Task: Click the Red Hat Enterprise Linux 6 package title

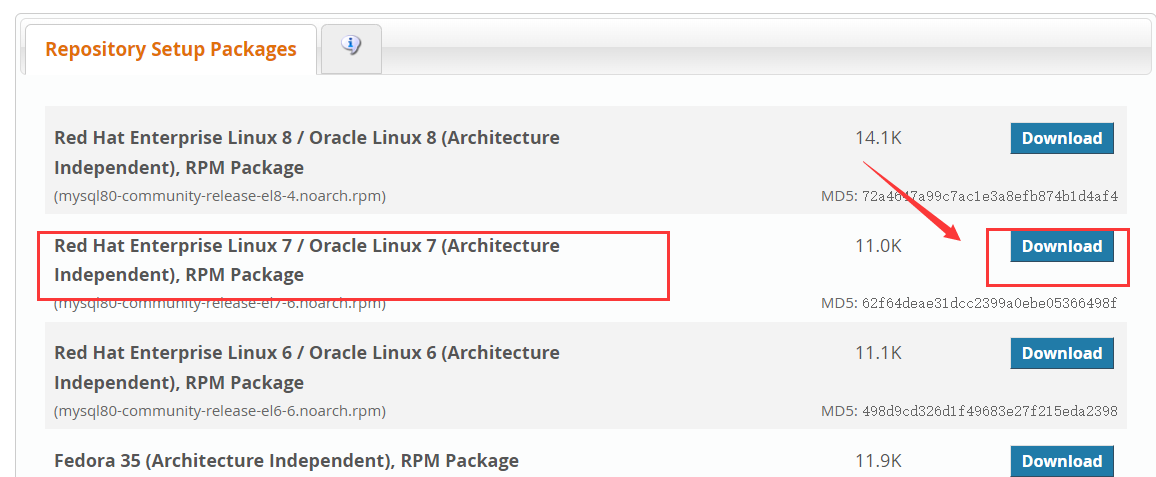Action: tap(307, 367)
